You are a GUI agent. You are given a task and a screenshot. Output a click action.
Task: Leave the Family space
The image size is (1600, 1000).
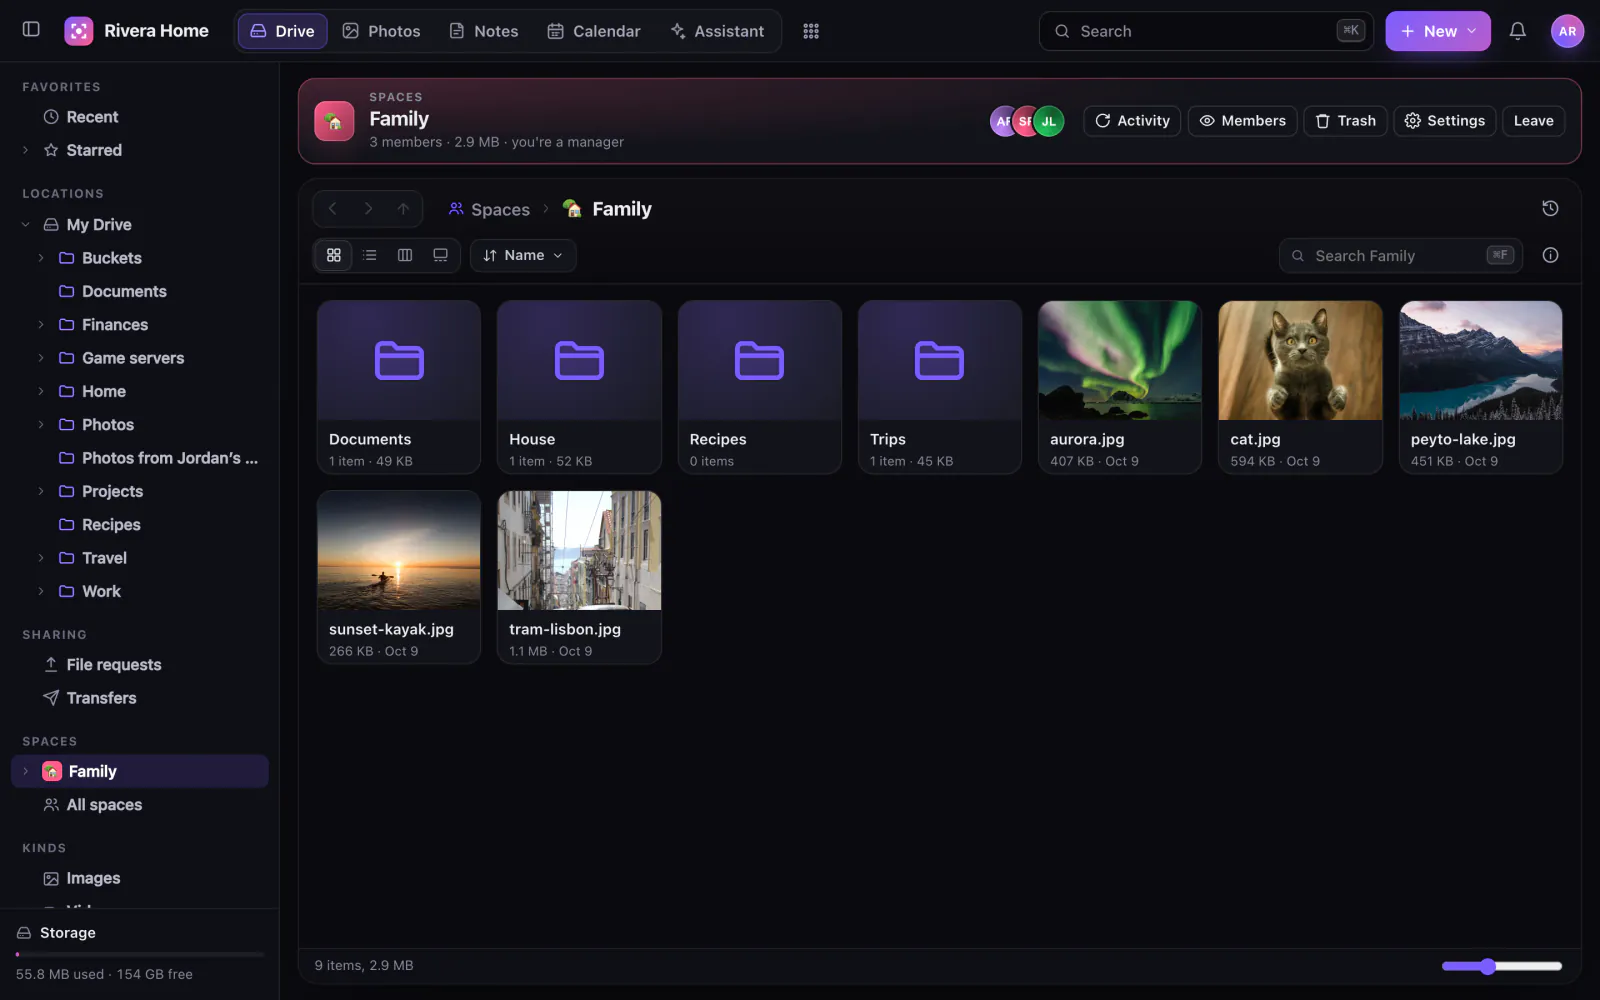point(1533,121)
